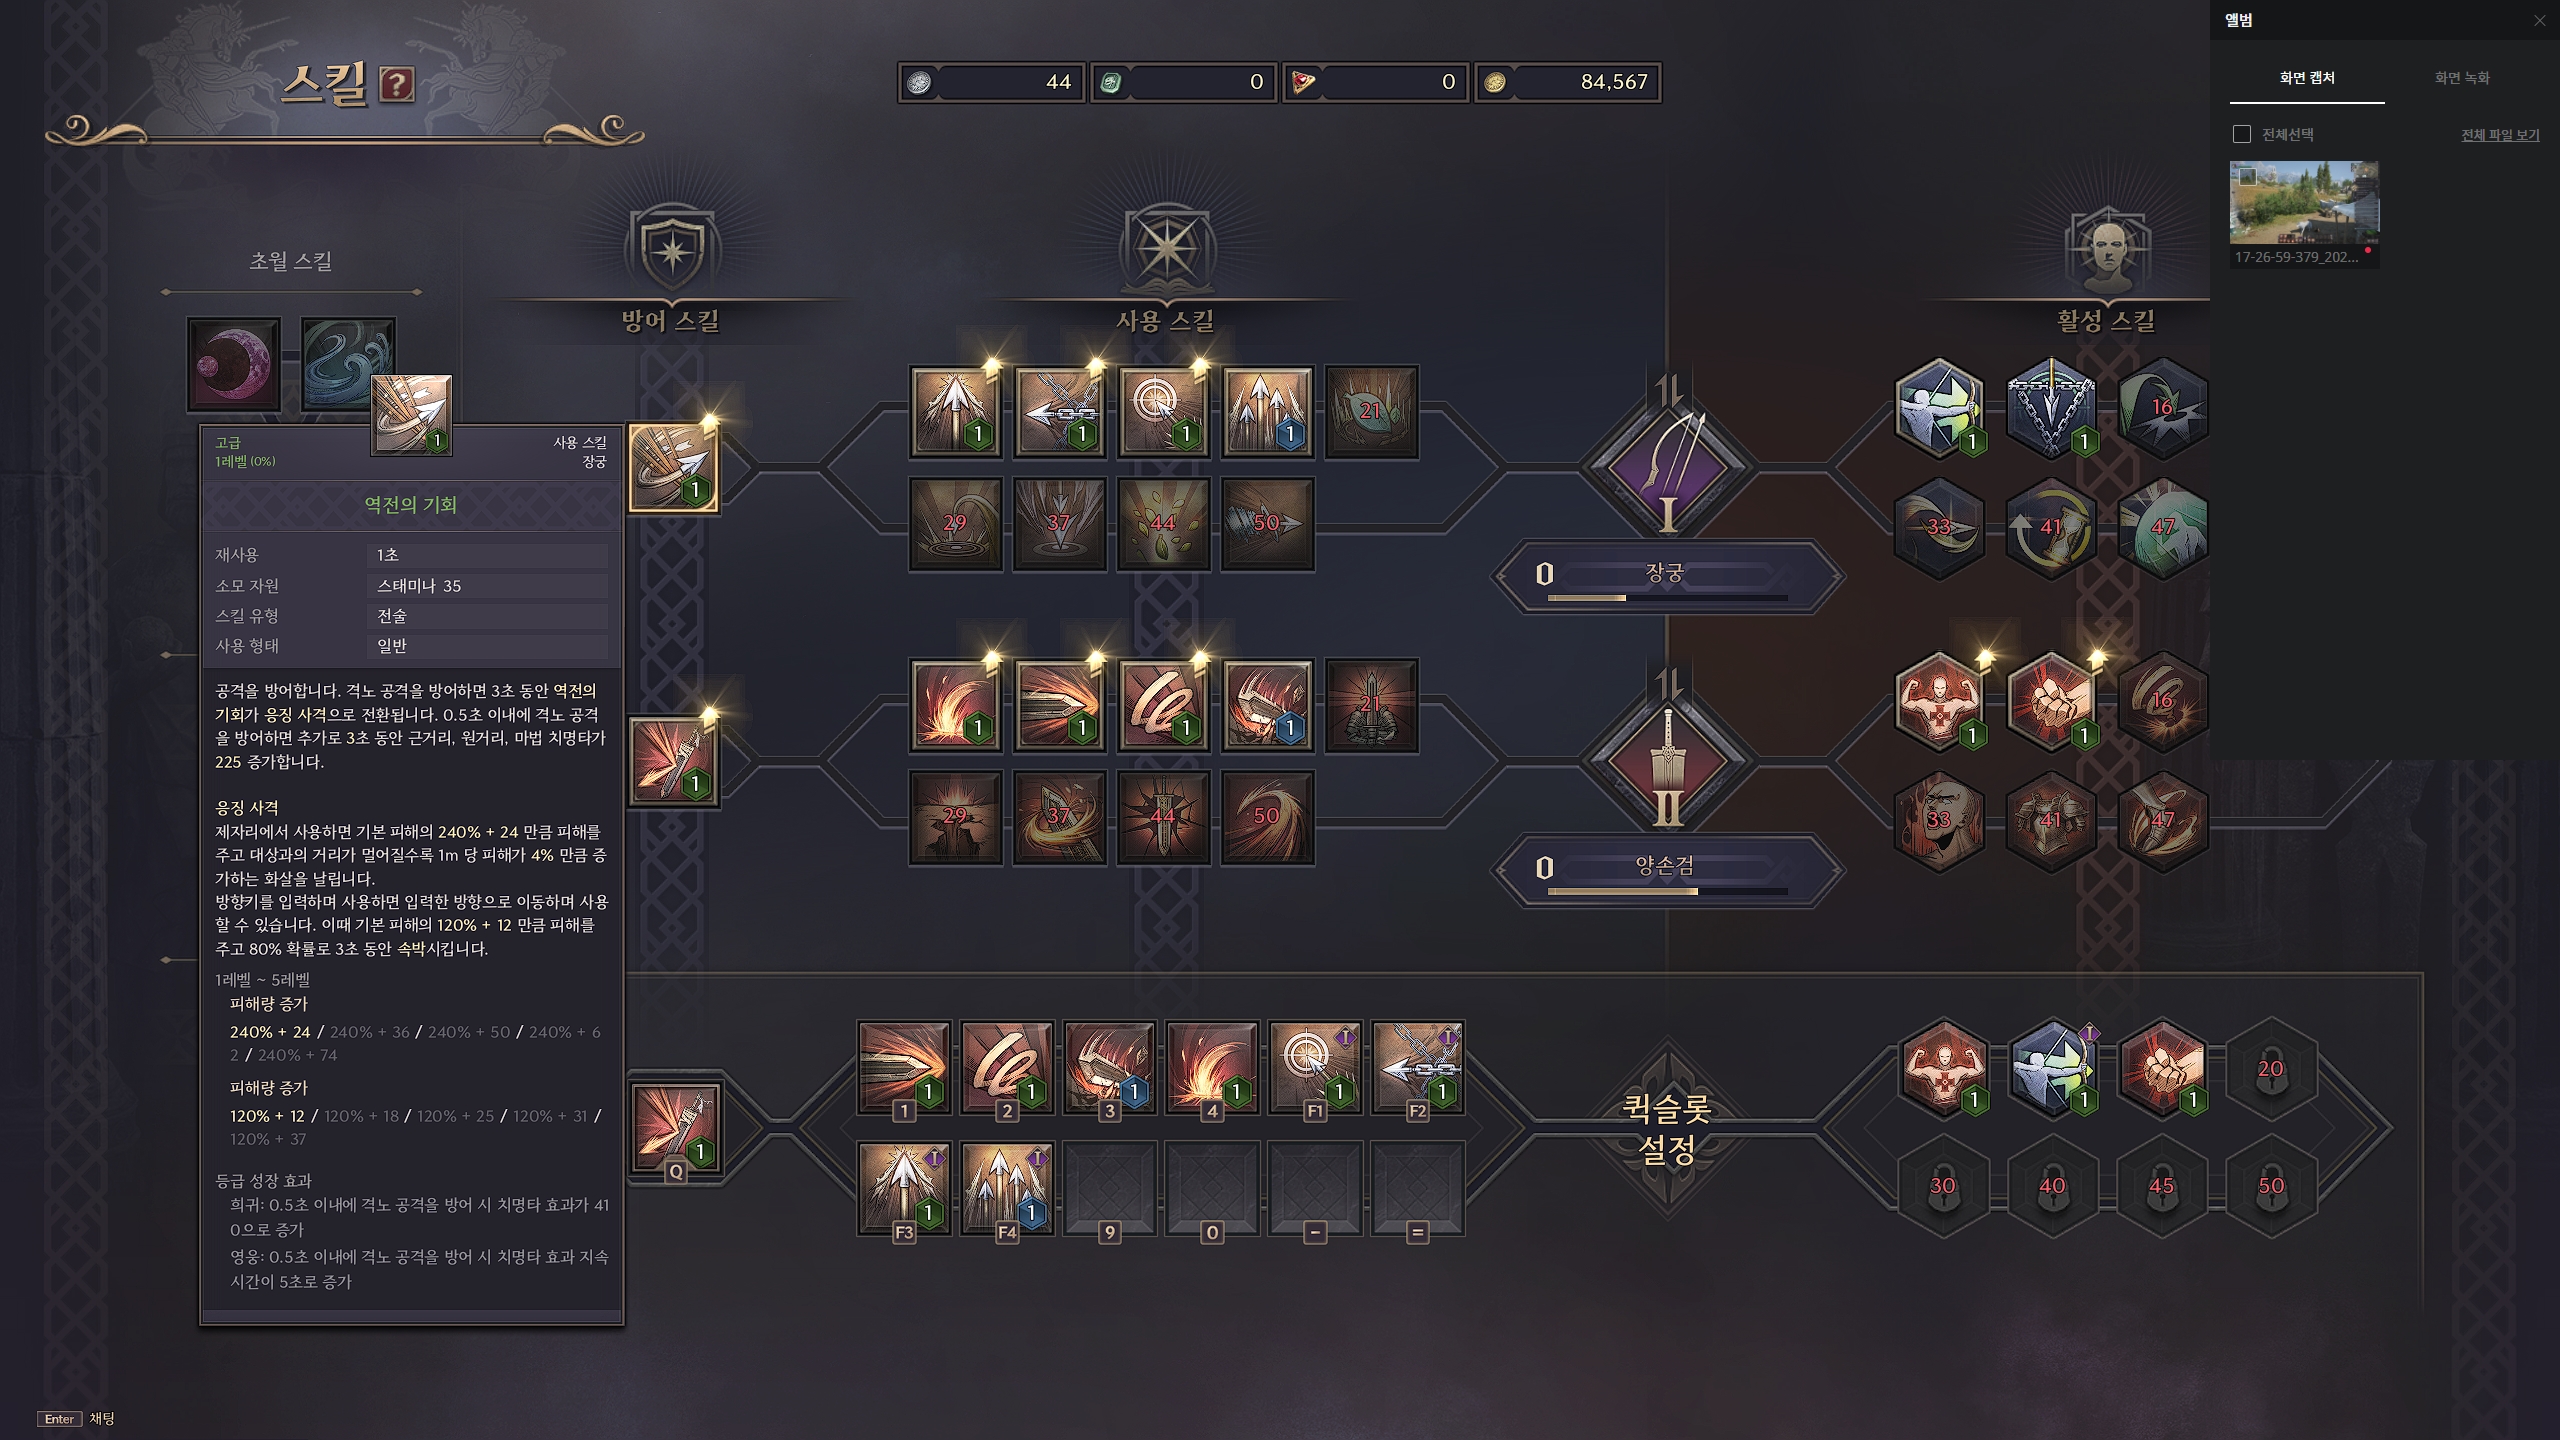Click the 퀵슬롯 설정 button
Image resolution: width=2560 pixels, height=1440 pixels.
(1667, 1127)
